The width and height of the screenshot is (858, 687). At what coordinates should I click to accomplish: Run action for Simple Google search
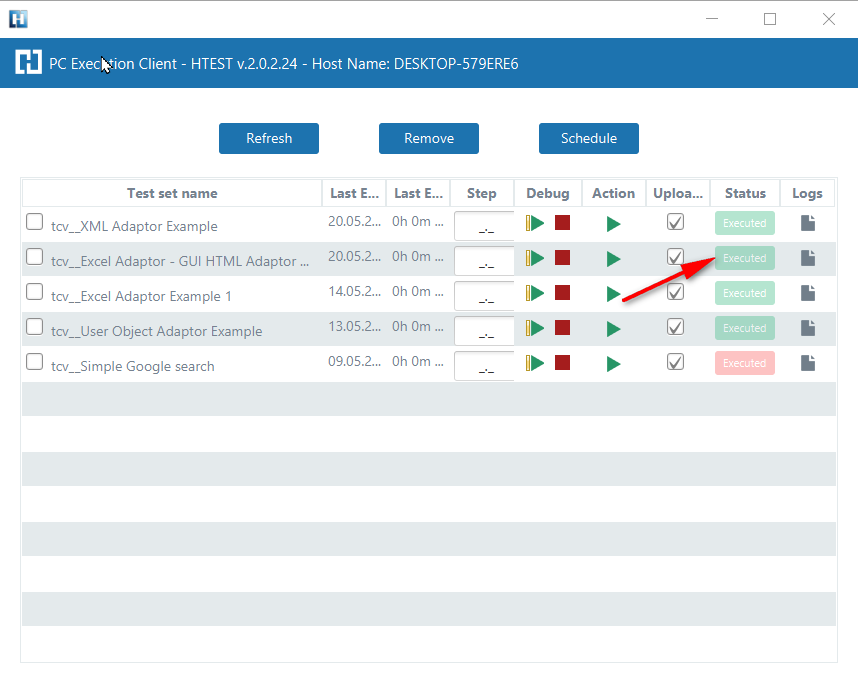[x=613, y=364]
